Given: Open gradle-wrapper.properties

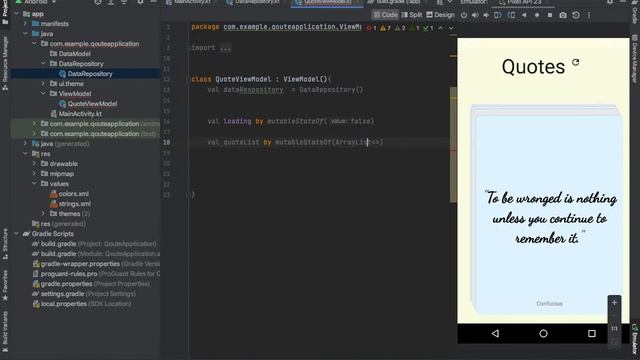Looking at the screenshot, I should [x=96, y=264].
